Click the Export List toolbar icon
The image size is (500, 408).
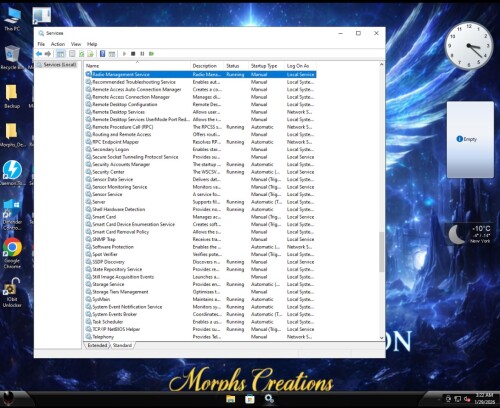90,54
